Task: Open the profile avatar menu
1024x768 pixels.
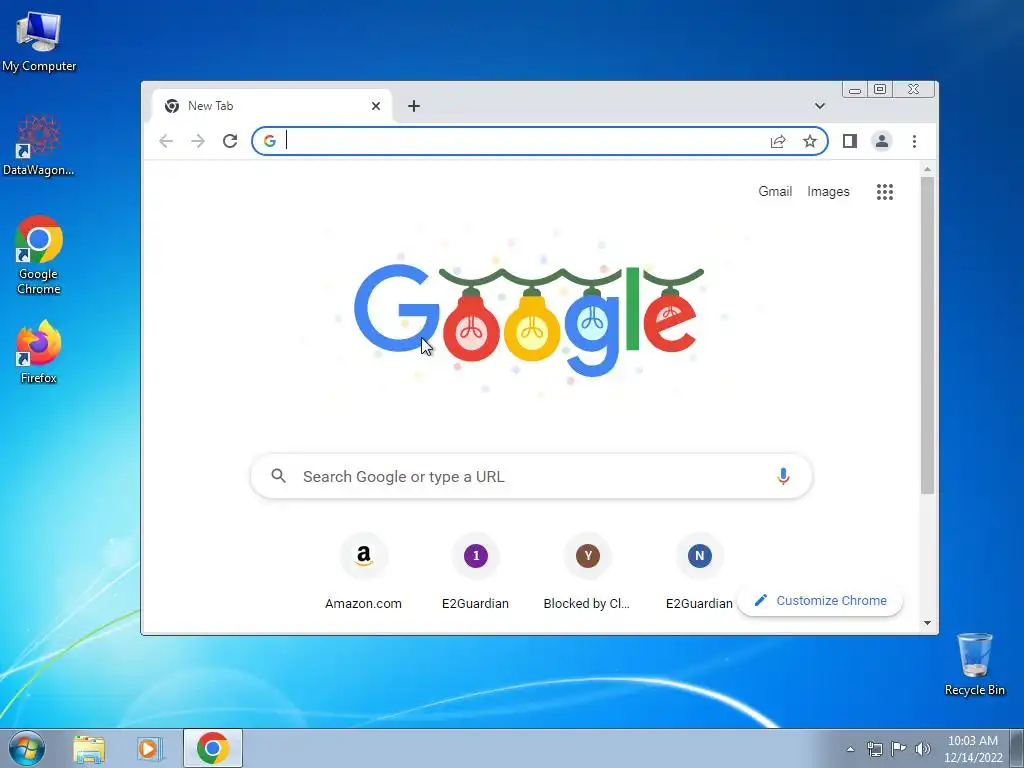Action: [882, 141]
